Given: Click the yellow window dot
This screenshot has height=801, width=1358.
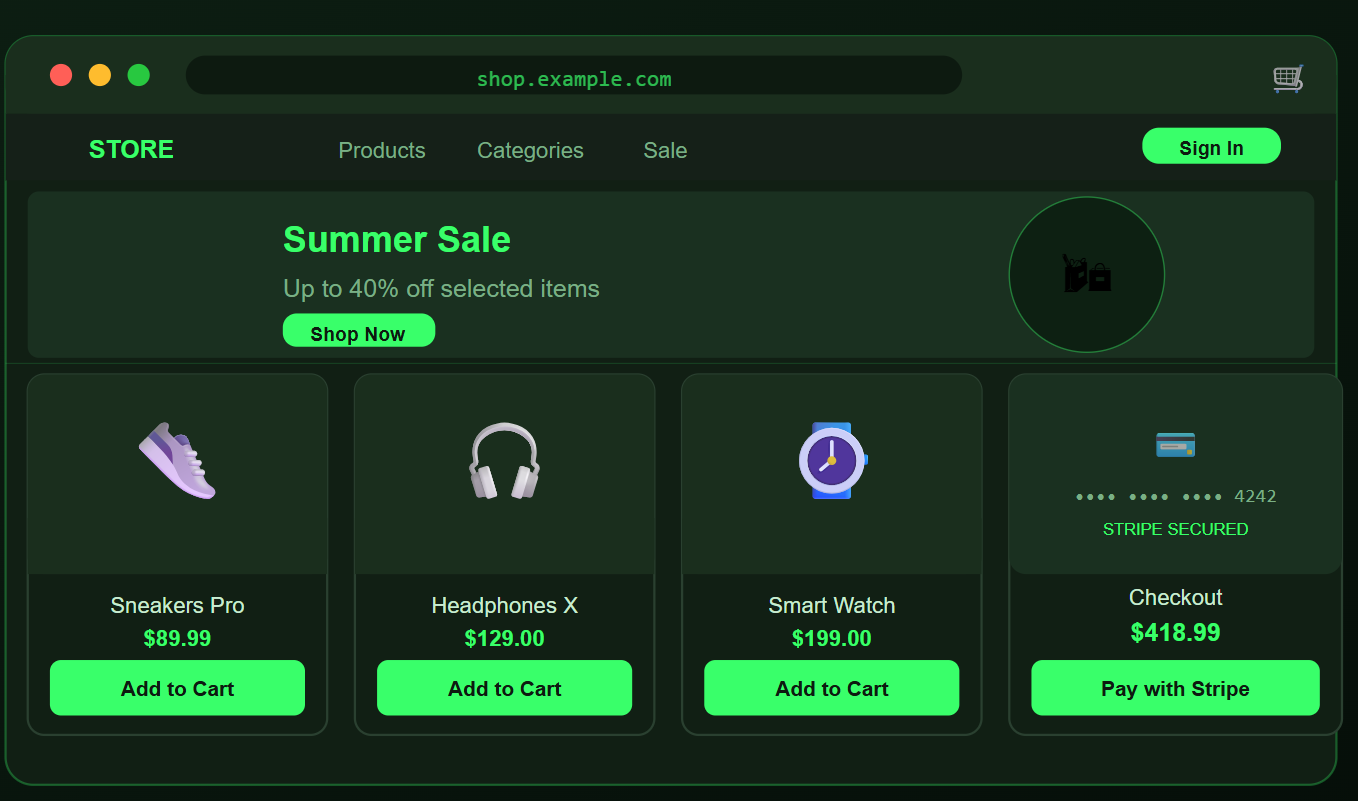Looking at the screenshot, I should coord(100,75).
